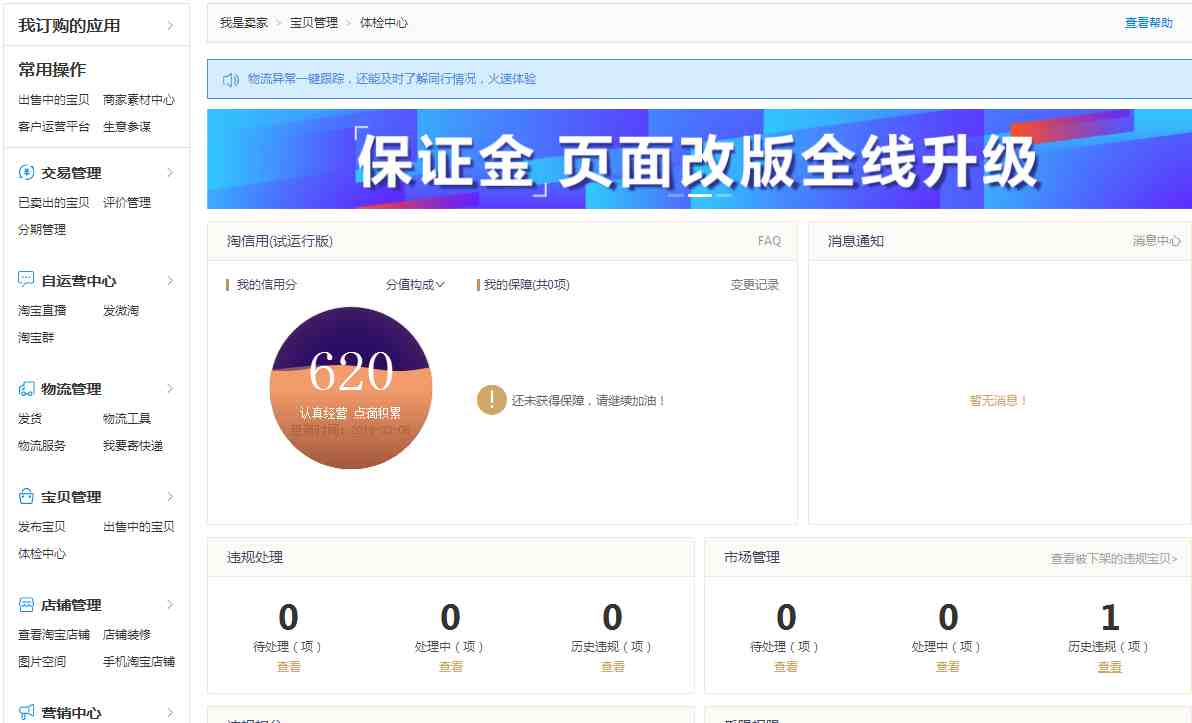Select the first carousel indicator on the banner
This screenshot has width=1192, height=723.
(x=675, y=195)
